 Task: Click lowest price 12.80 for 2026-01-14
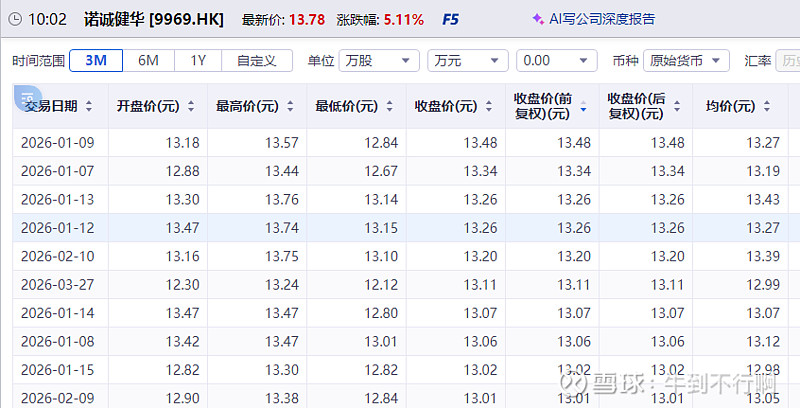click(x=381, y=313)
